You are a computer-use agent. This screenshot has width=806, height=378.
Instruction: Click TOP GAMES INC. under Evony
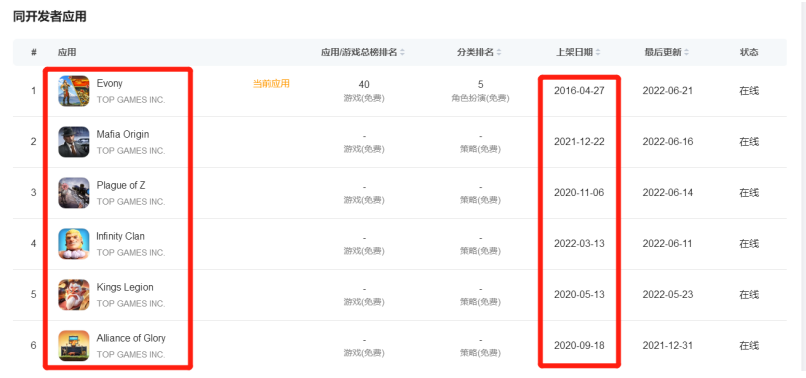(x=131, y=100)
